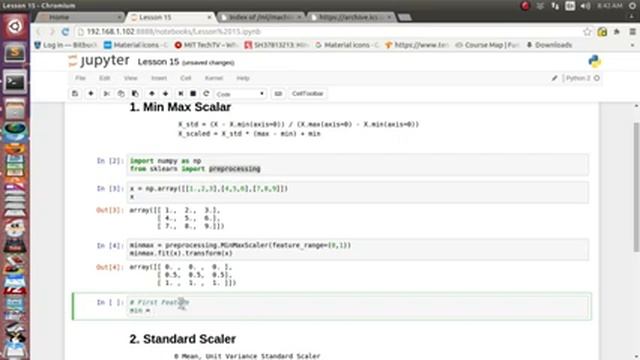
Task: Switch to the Home browser tab
Action: click(80, 17)
